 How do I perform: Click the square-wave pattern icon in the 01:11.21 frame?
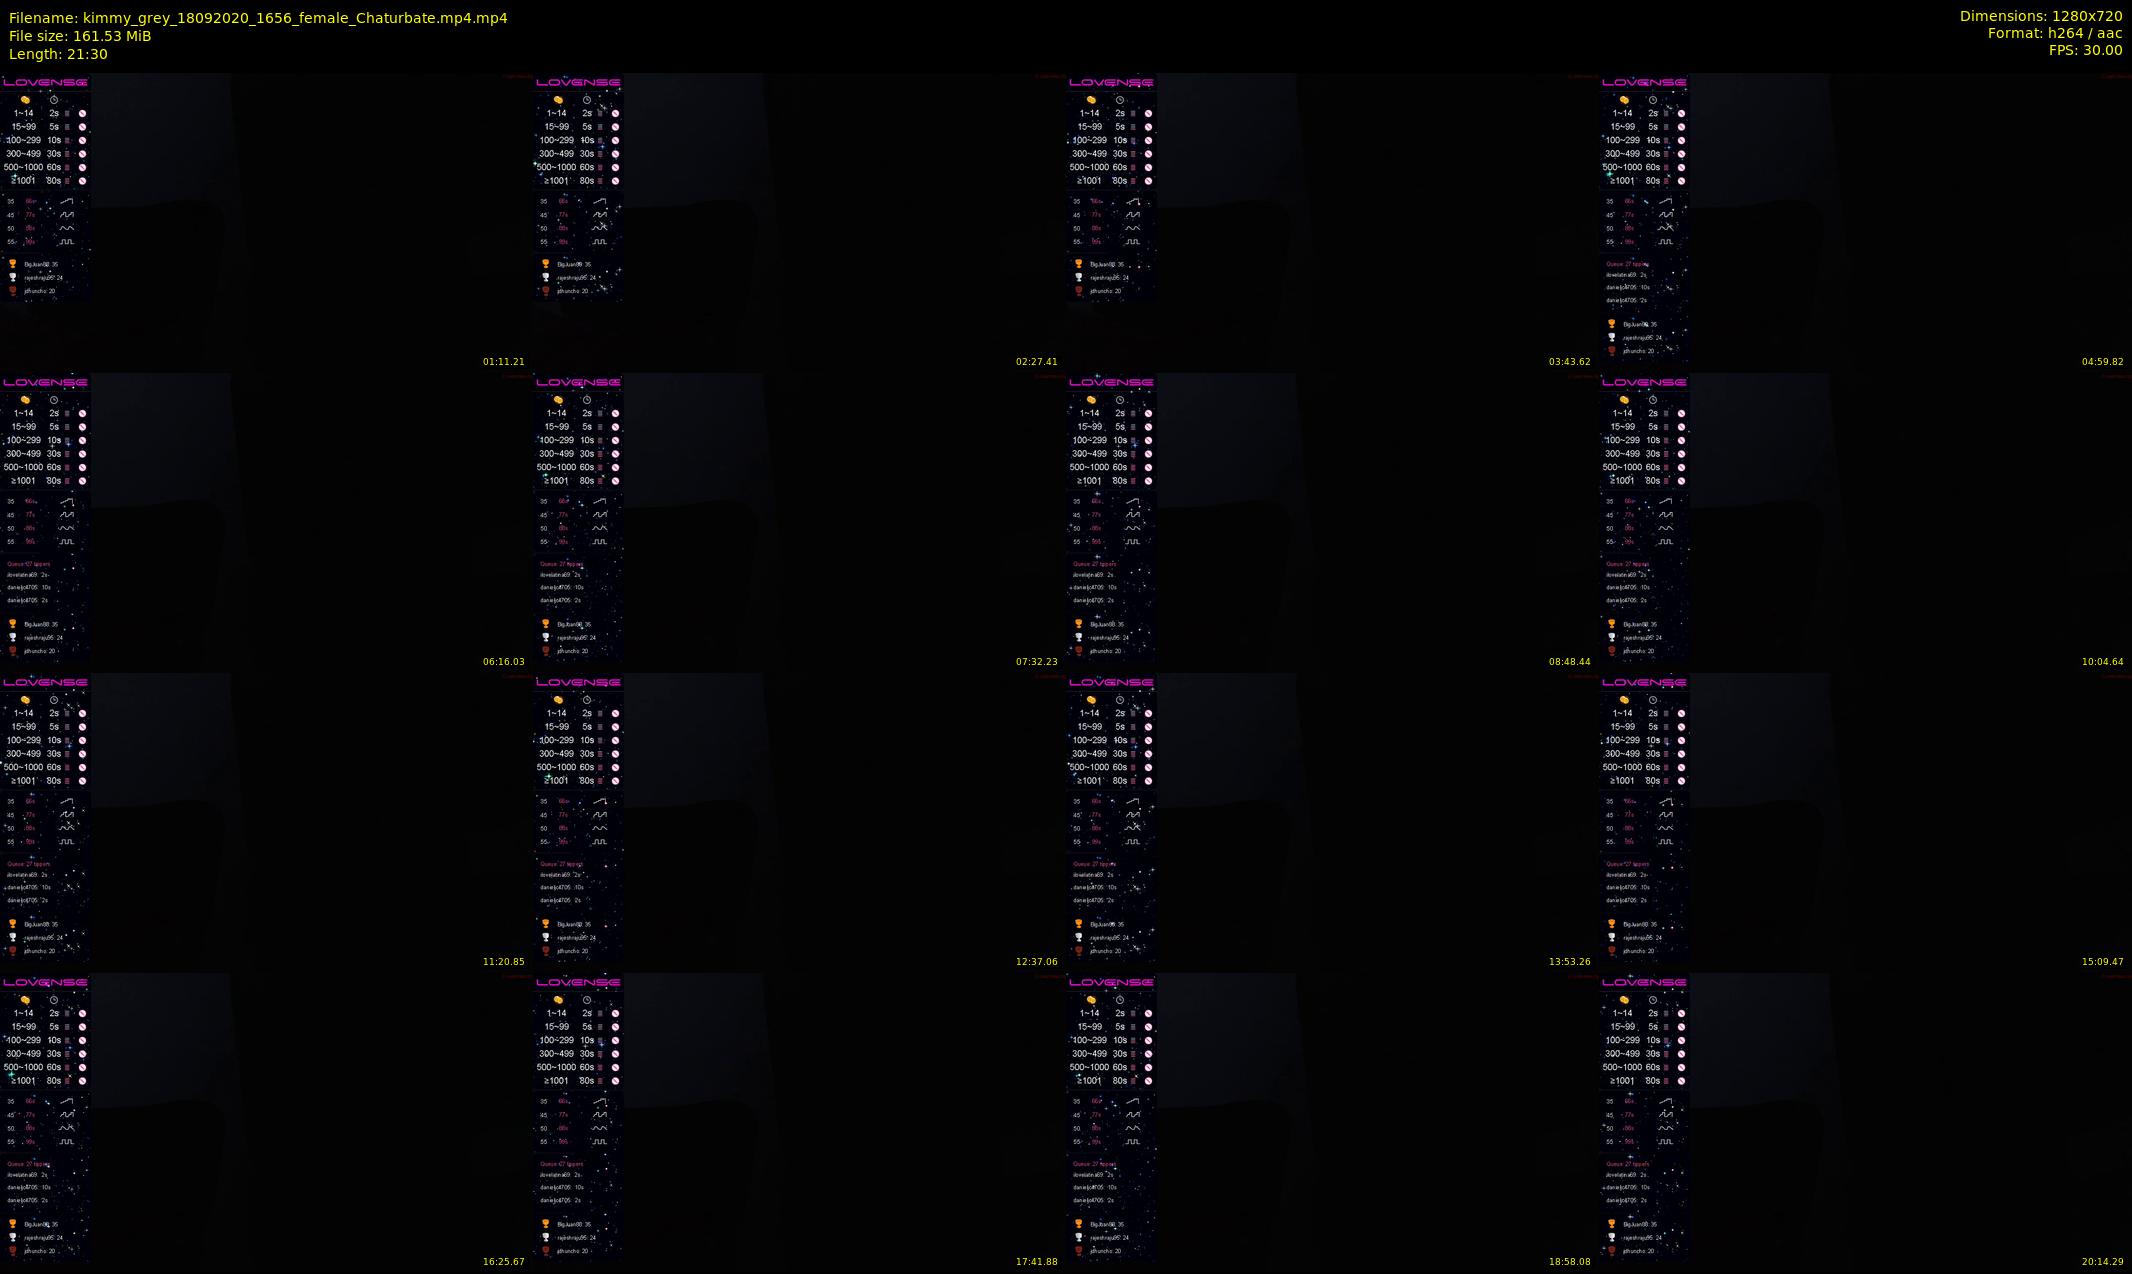point(66,242)
